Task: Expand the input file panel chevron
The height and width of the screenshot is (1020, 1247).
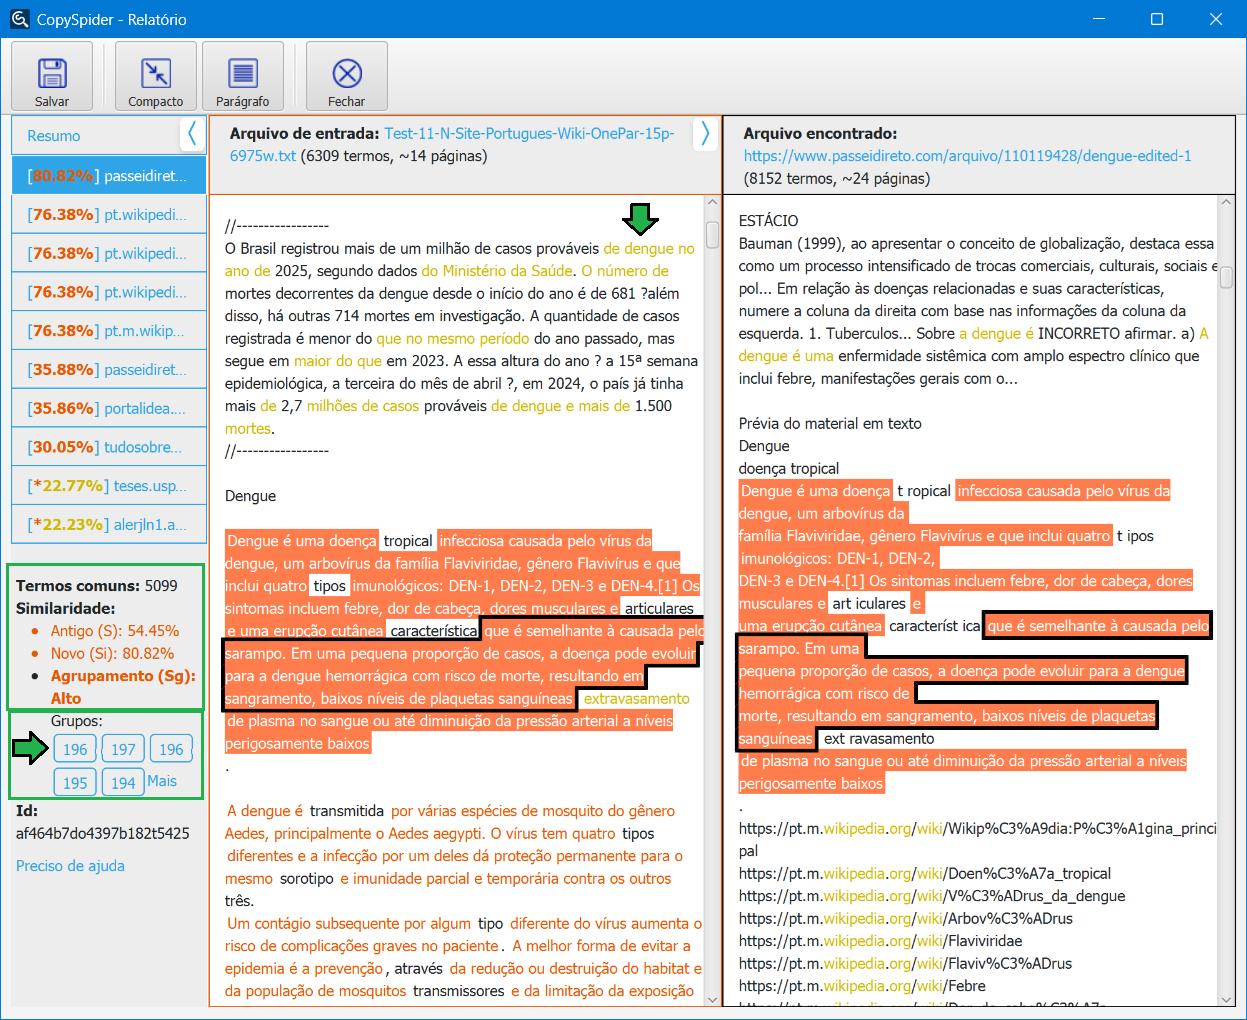Action: tap(705, 134)
